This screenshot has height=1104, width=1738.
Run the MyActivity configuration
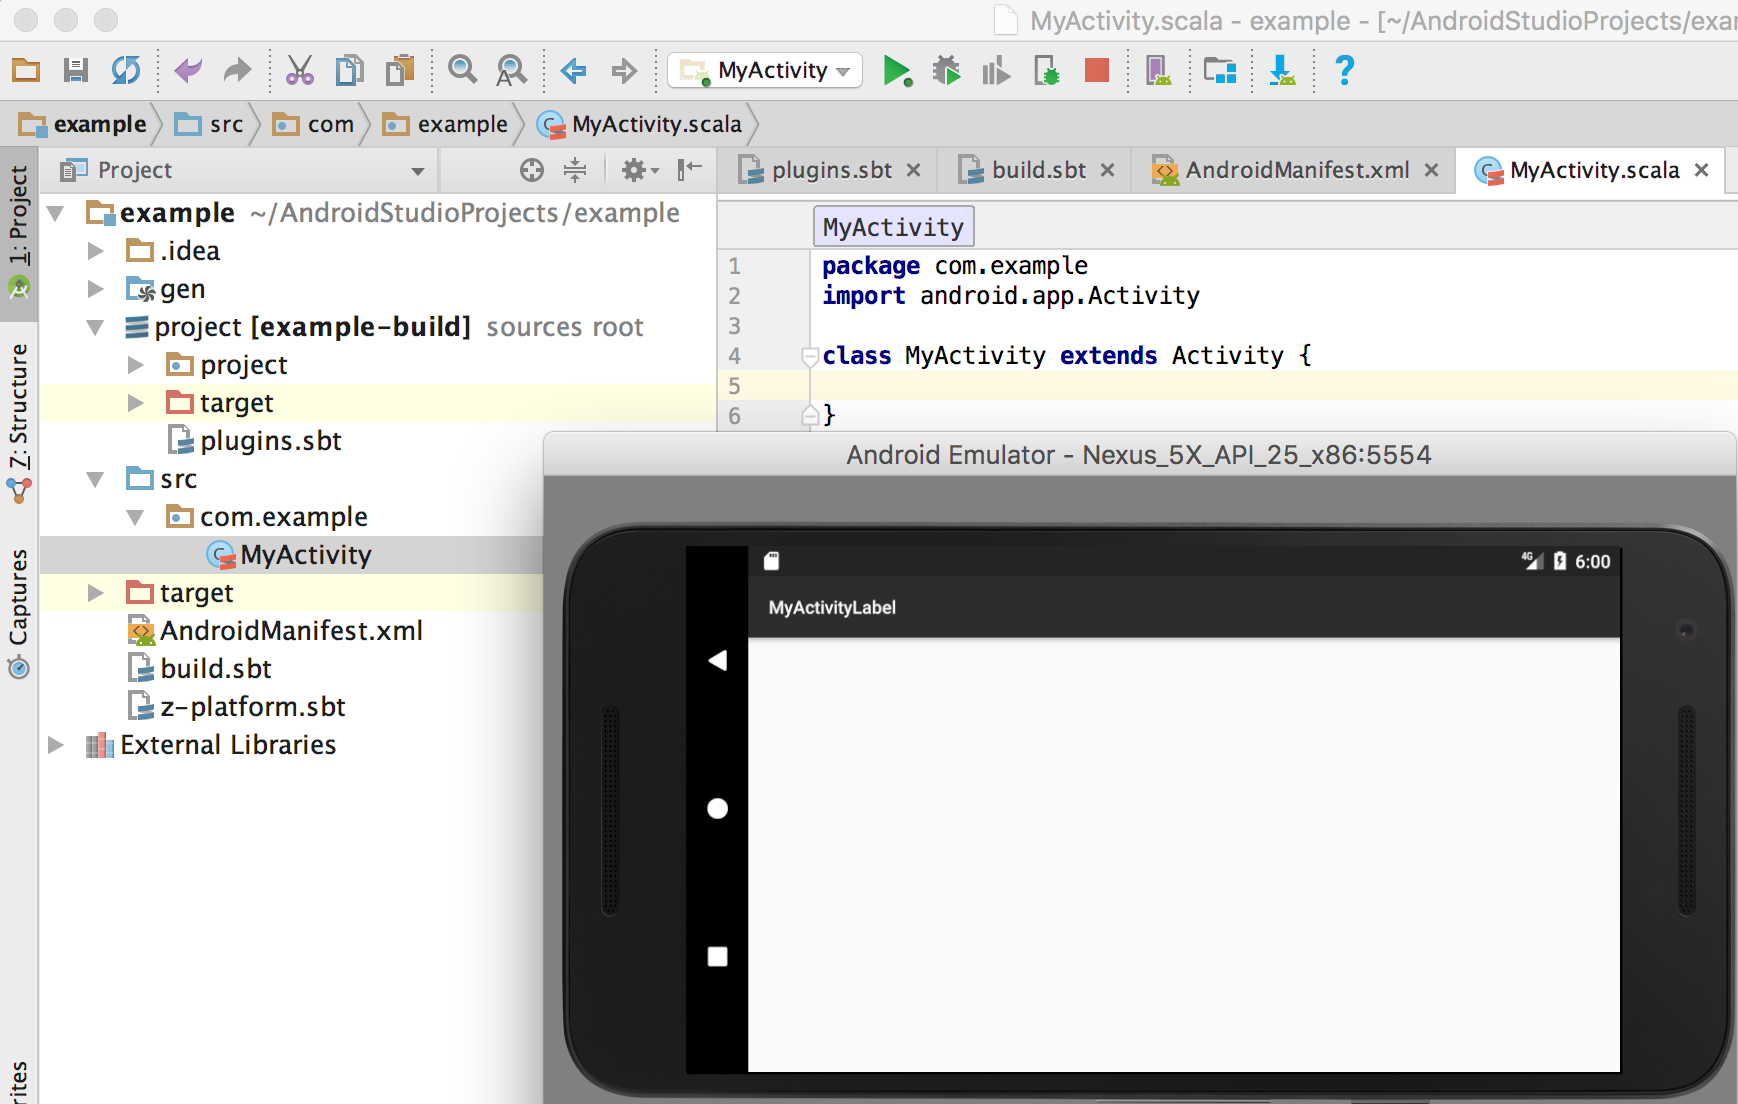(897, 70)
